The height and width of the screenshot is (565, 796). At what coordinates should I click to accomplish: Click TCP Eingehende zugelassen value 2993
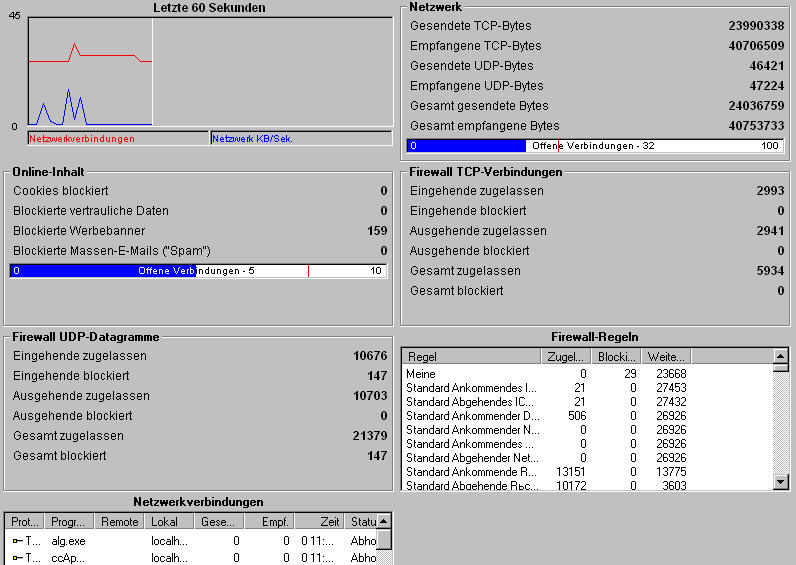point(771,191)
